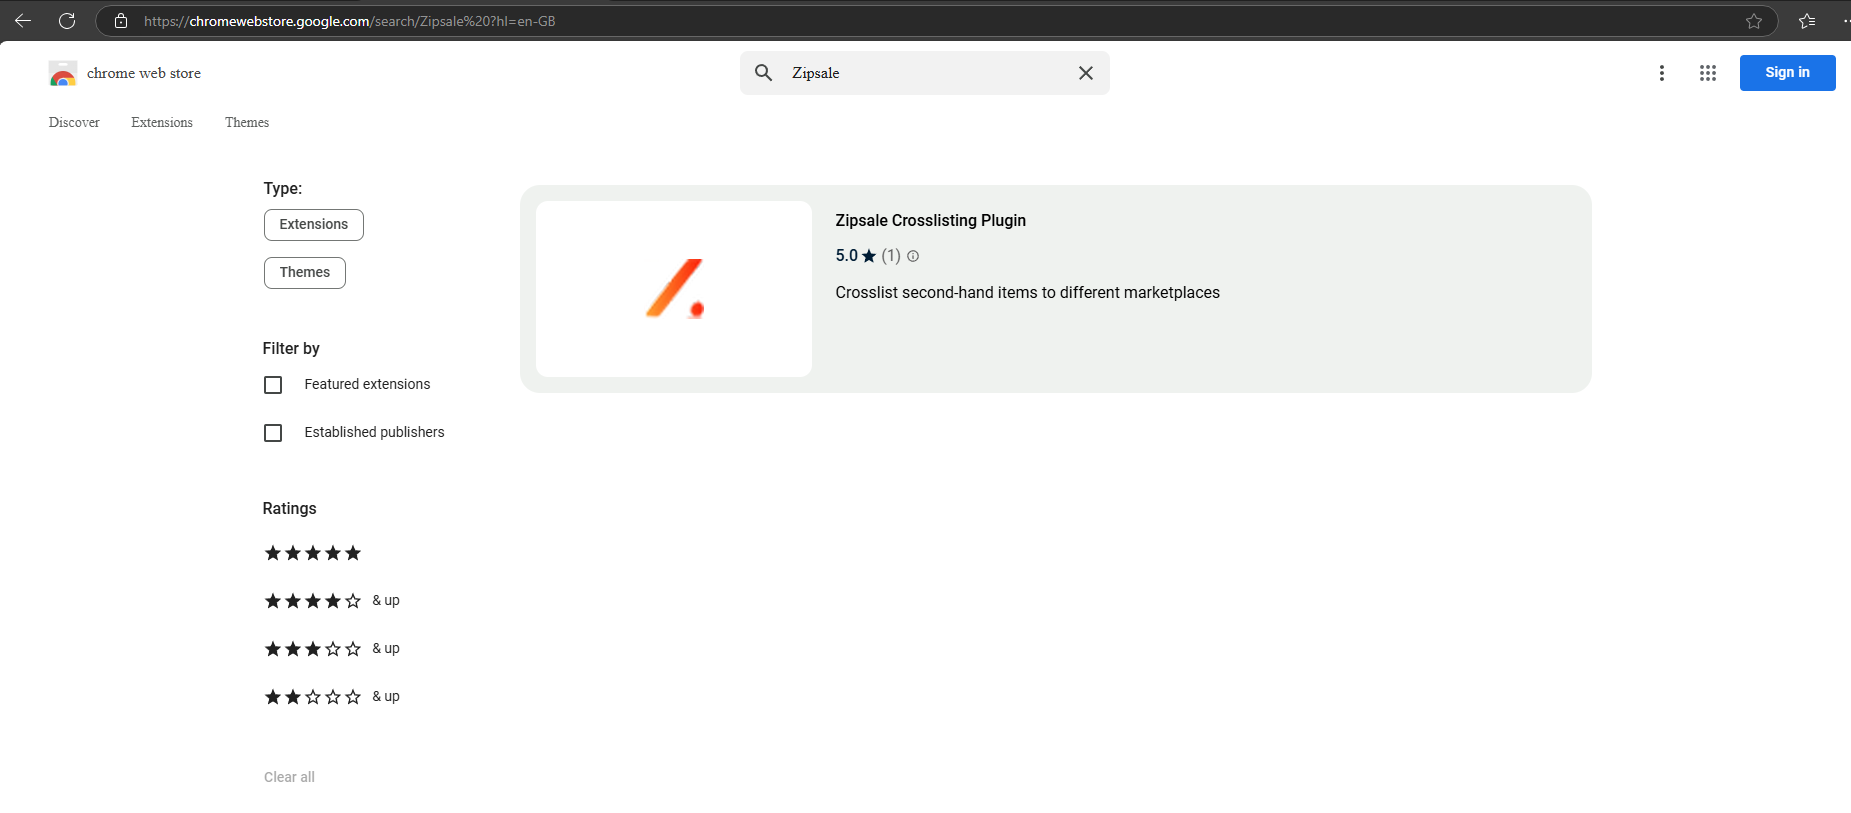Click the magnifier search icon

(764, 73)
